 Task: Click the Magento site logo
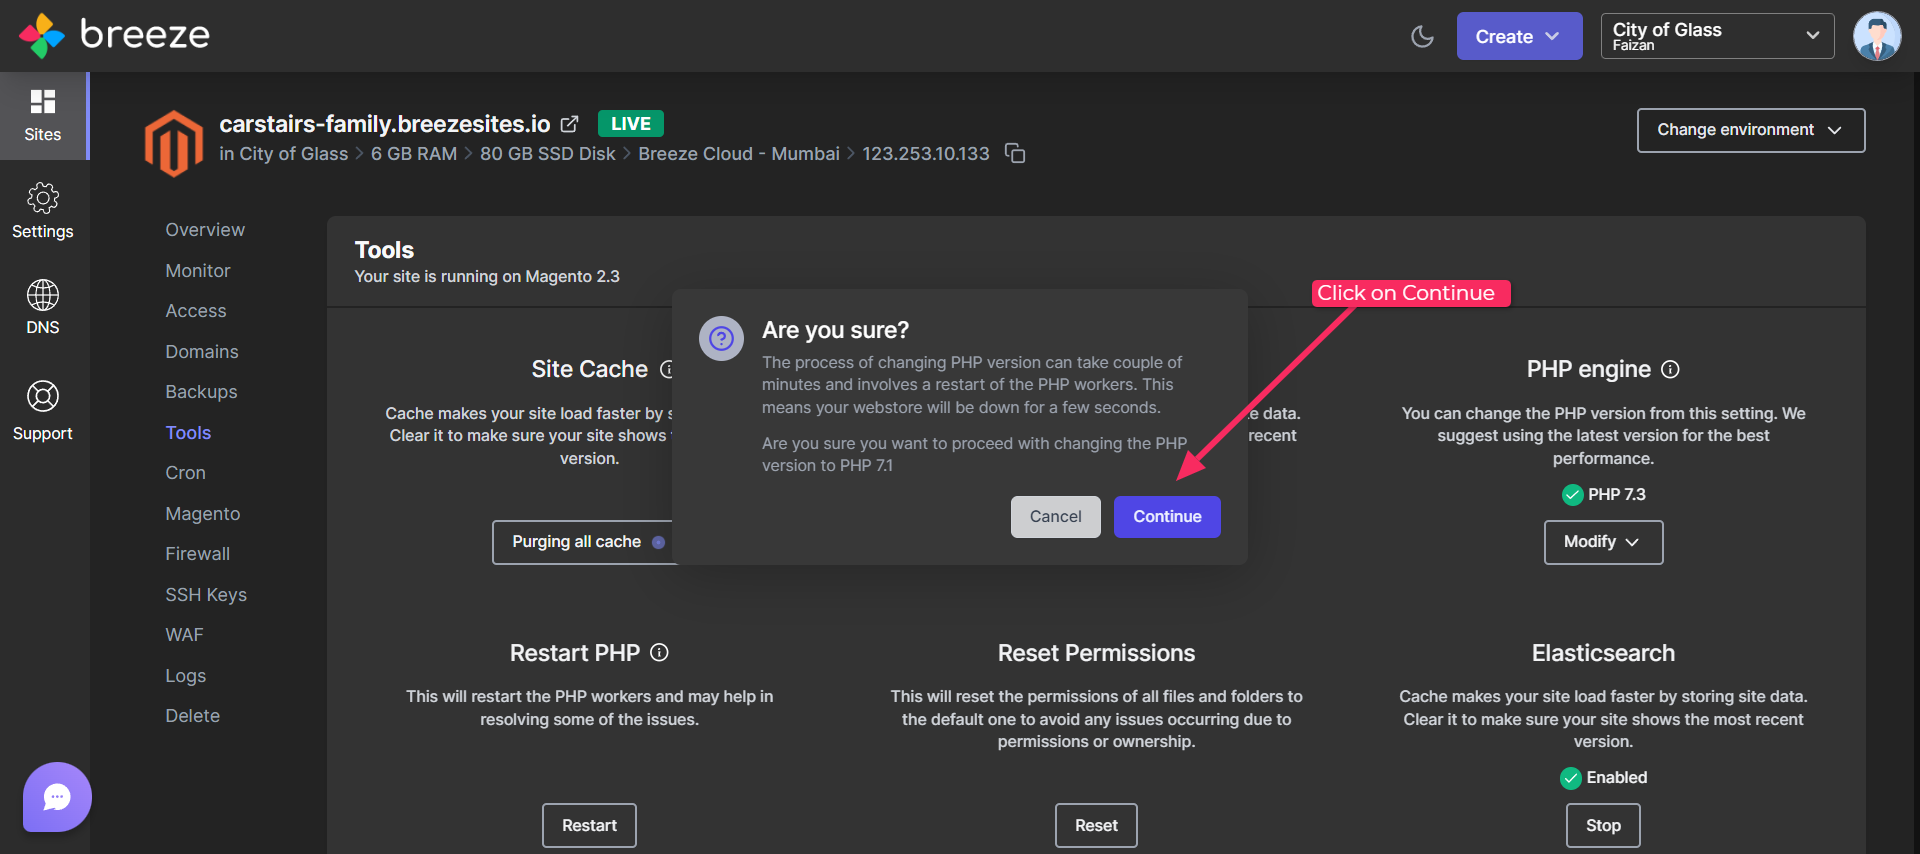174,143
